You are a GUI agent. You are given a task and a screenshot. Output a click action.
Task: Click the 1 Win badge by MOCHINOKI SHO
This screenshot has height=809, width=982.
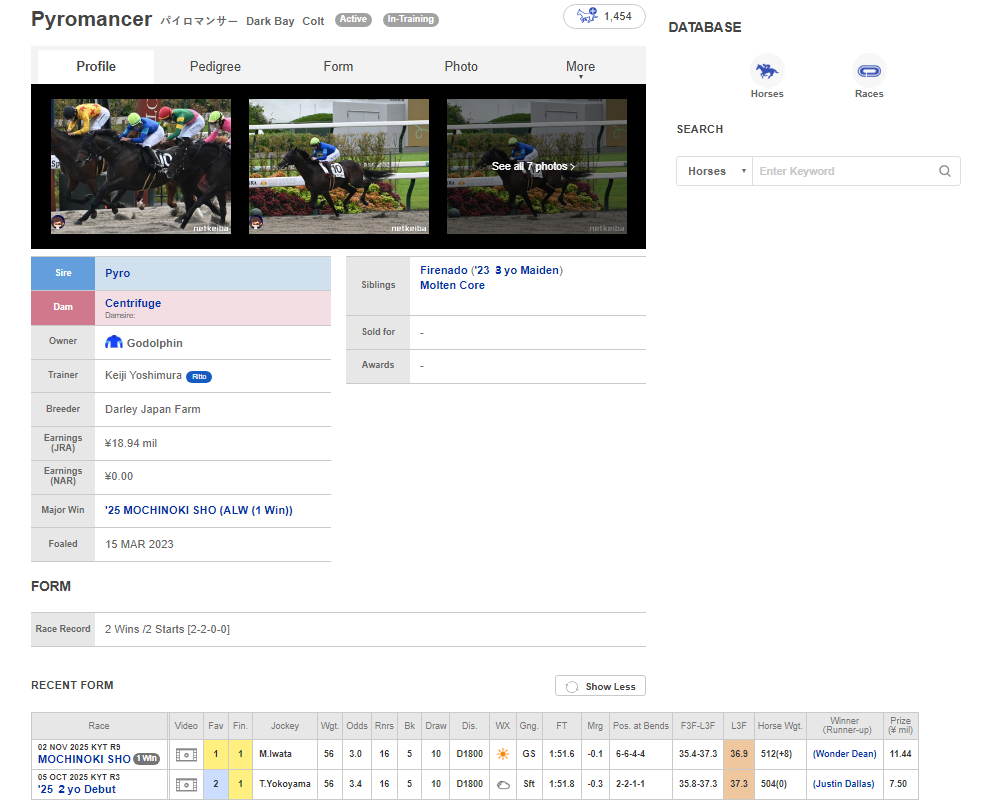click(x=147, y=758)
